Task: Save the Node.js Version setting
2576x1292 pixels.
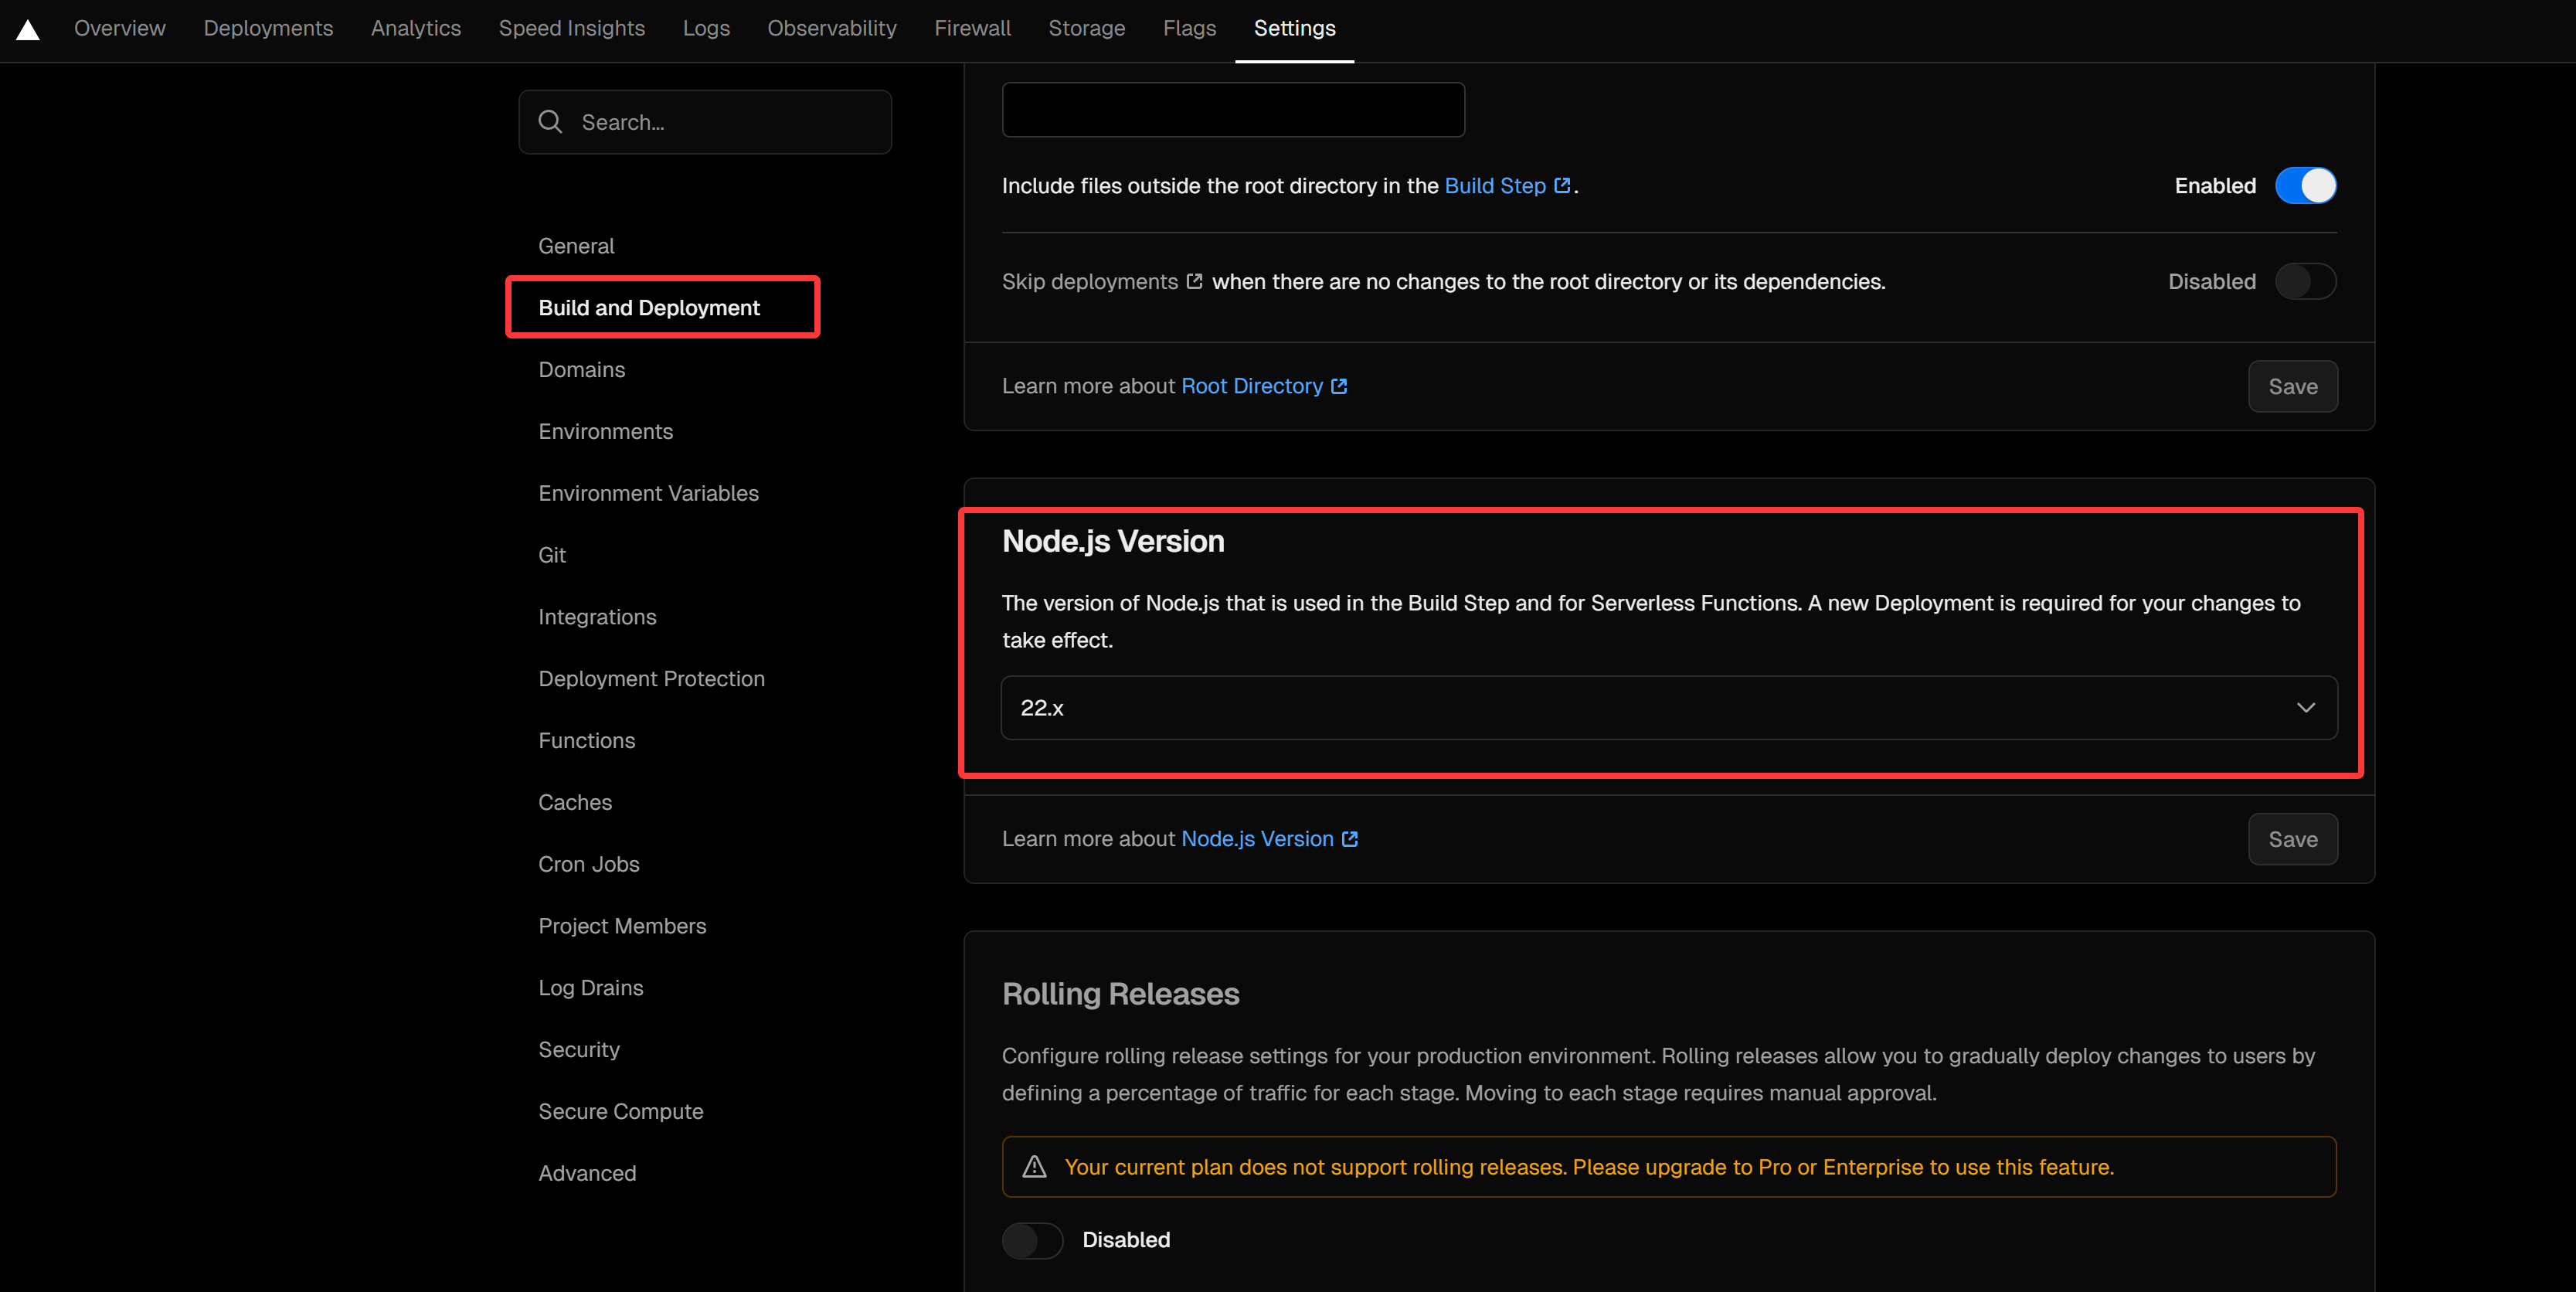Action: coord(2292,839)
